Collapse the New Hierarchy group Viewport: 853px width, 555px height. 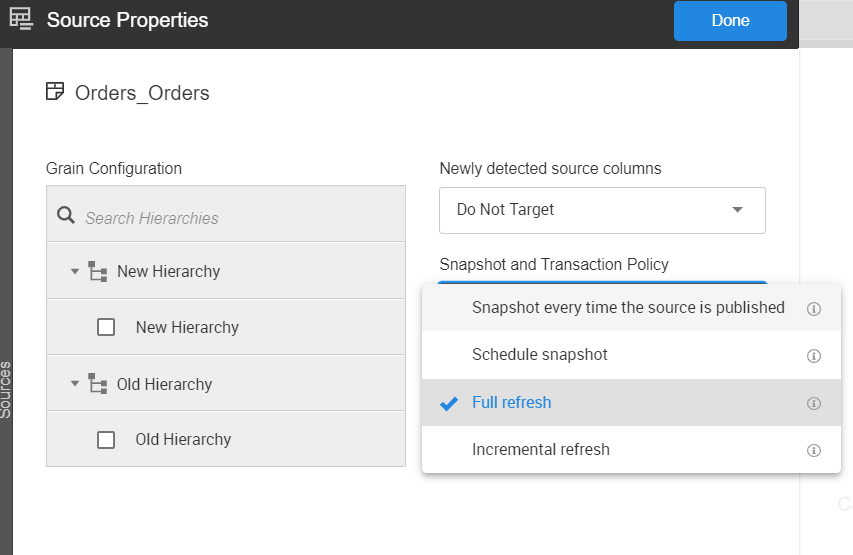tap(75, 271)
